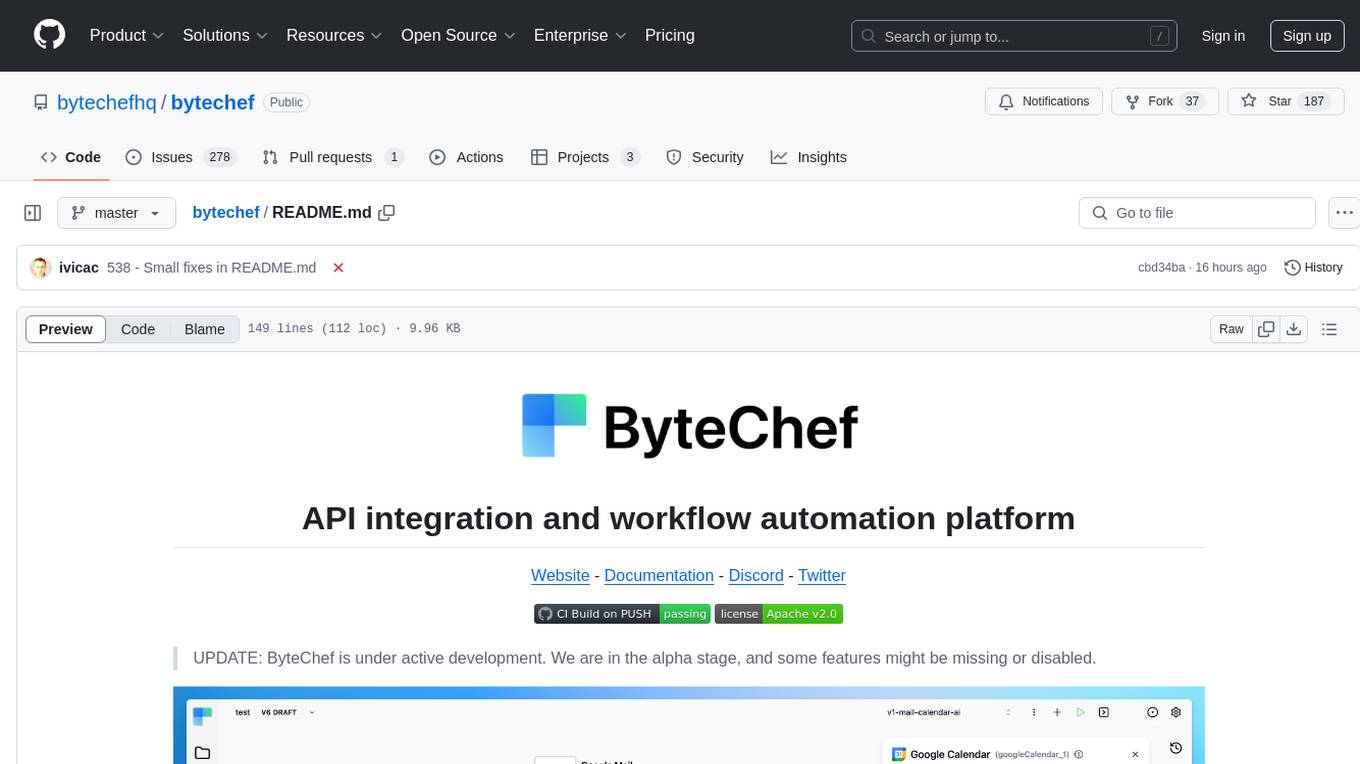Click the Apache v2.0 license badge
Viewport: 1360px width, 764px height.
pyautogui.click(x=779, y=614)
